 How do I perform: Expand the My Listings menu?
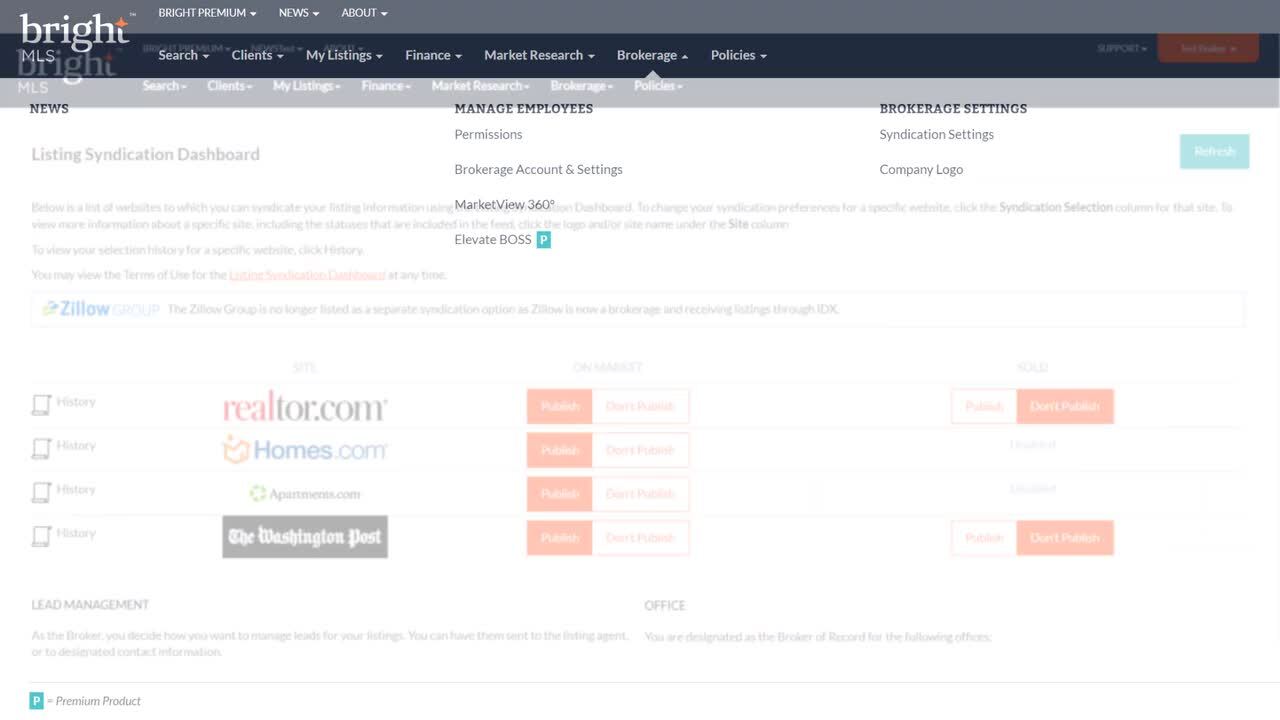(x=344, y=55)
